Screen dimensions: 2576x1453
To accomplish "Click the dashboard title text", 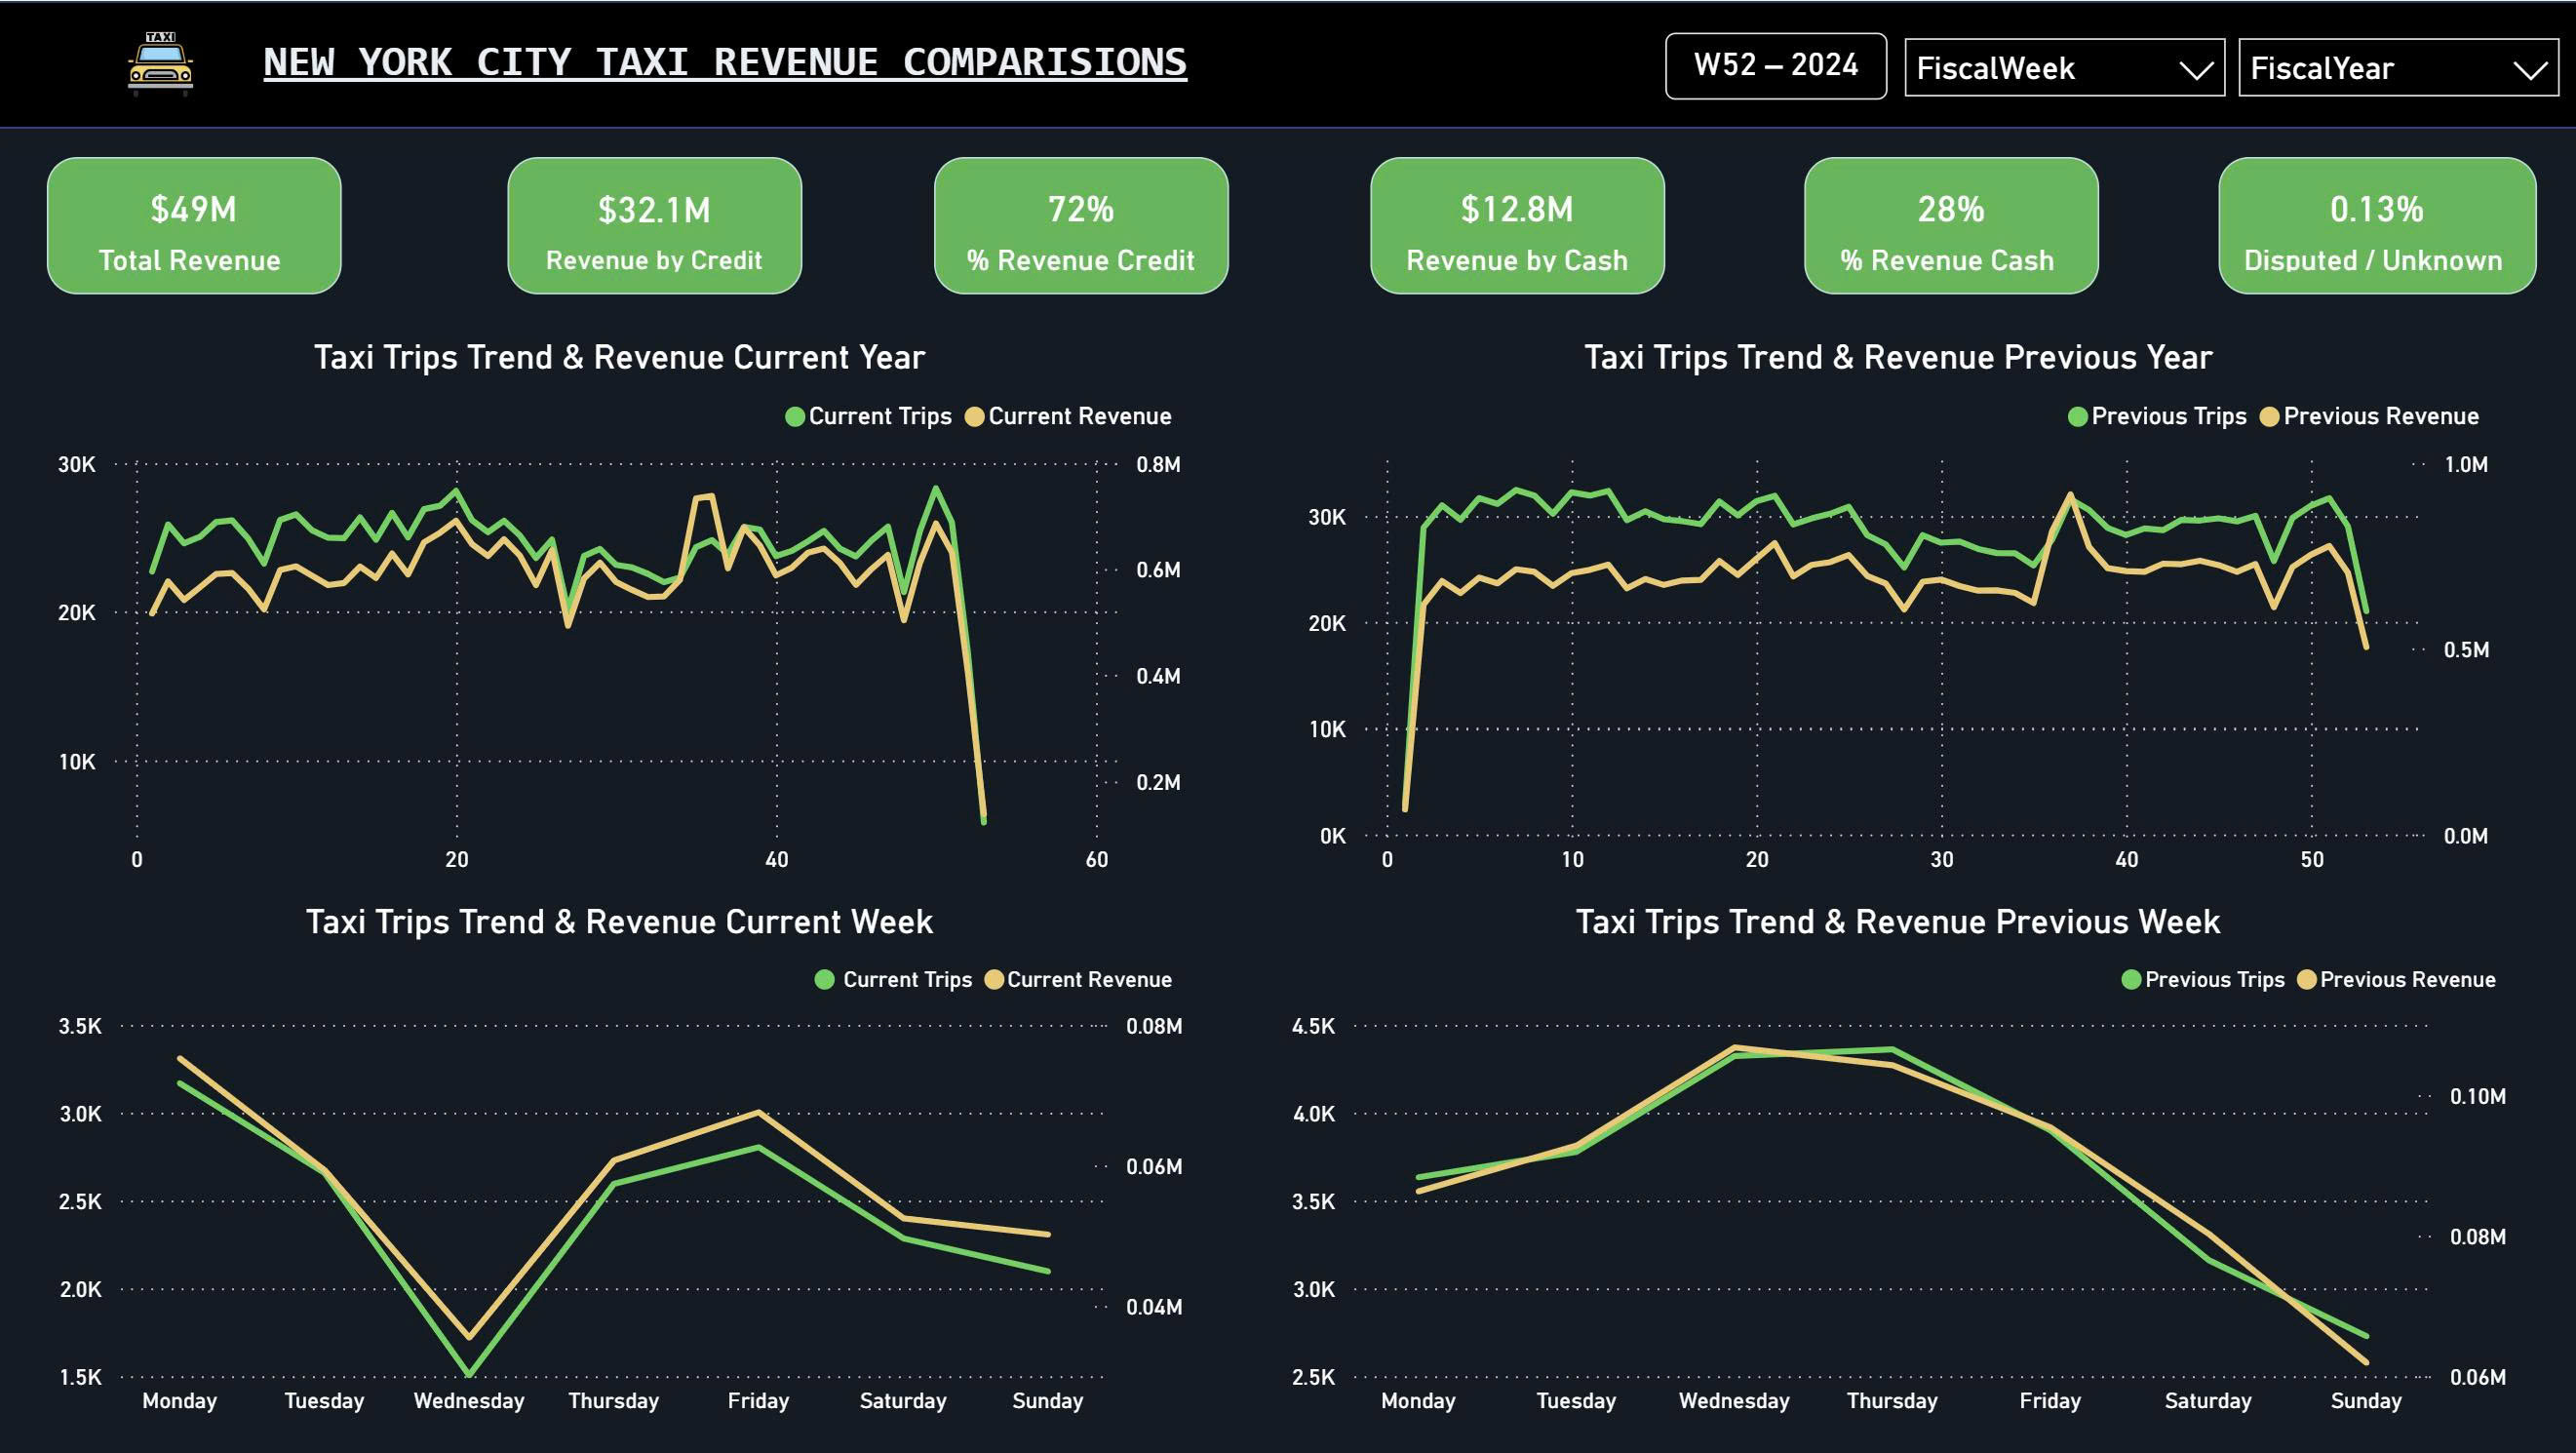I will pos(724,61).
